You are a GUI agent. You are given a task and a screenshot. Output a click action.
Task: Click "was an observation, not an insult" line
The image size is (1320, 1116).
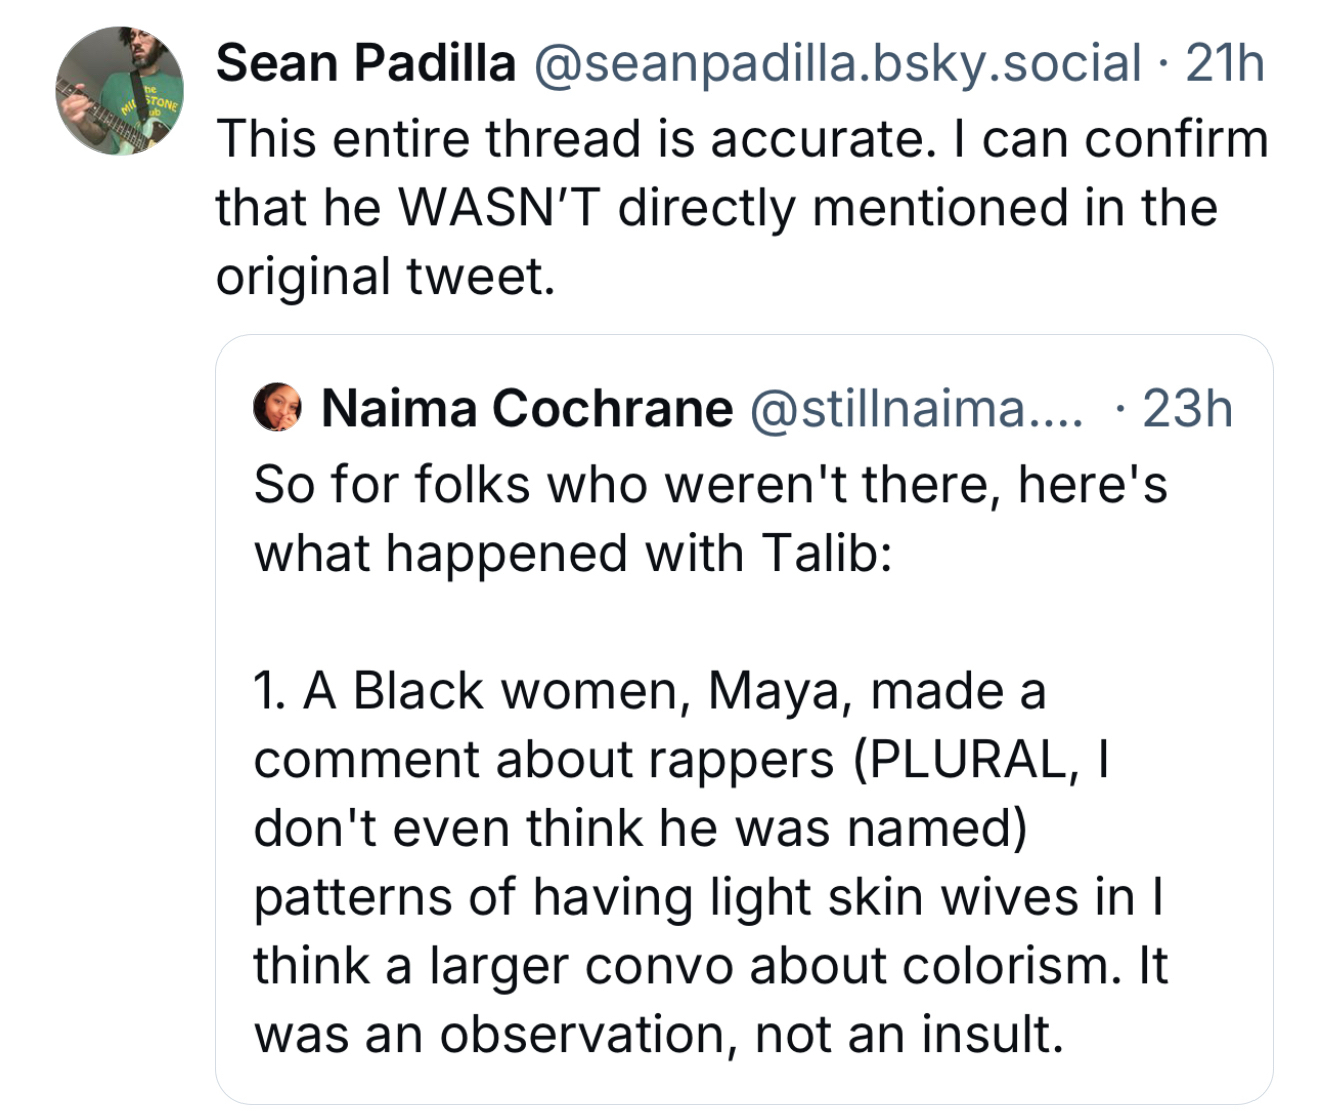click(x=658, y=1035)
